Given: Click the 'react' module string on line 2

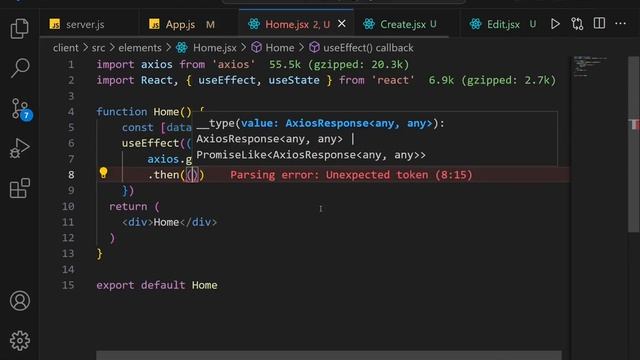Looking at the screenshot, I should point(393,80).
